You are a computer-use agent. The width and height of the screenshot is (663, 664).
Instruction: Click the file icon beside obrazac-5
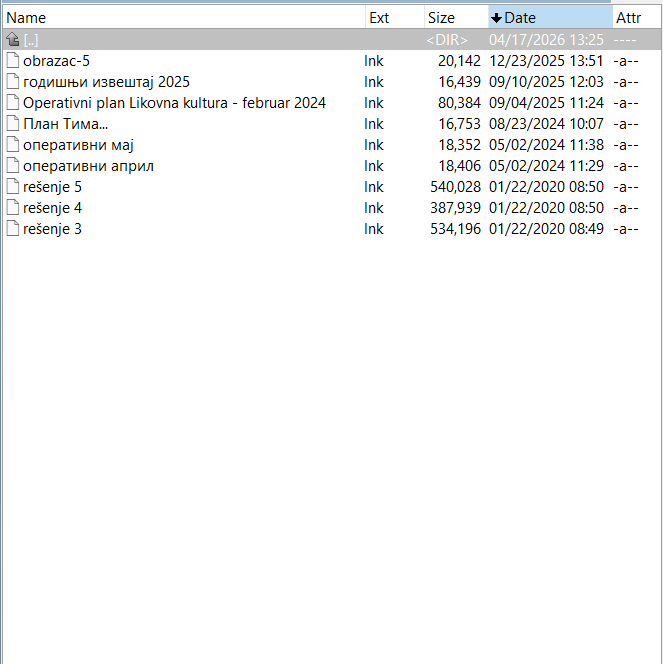pyautogui.click(x=13, y=60)
